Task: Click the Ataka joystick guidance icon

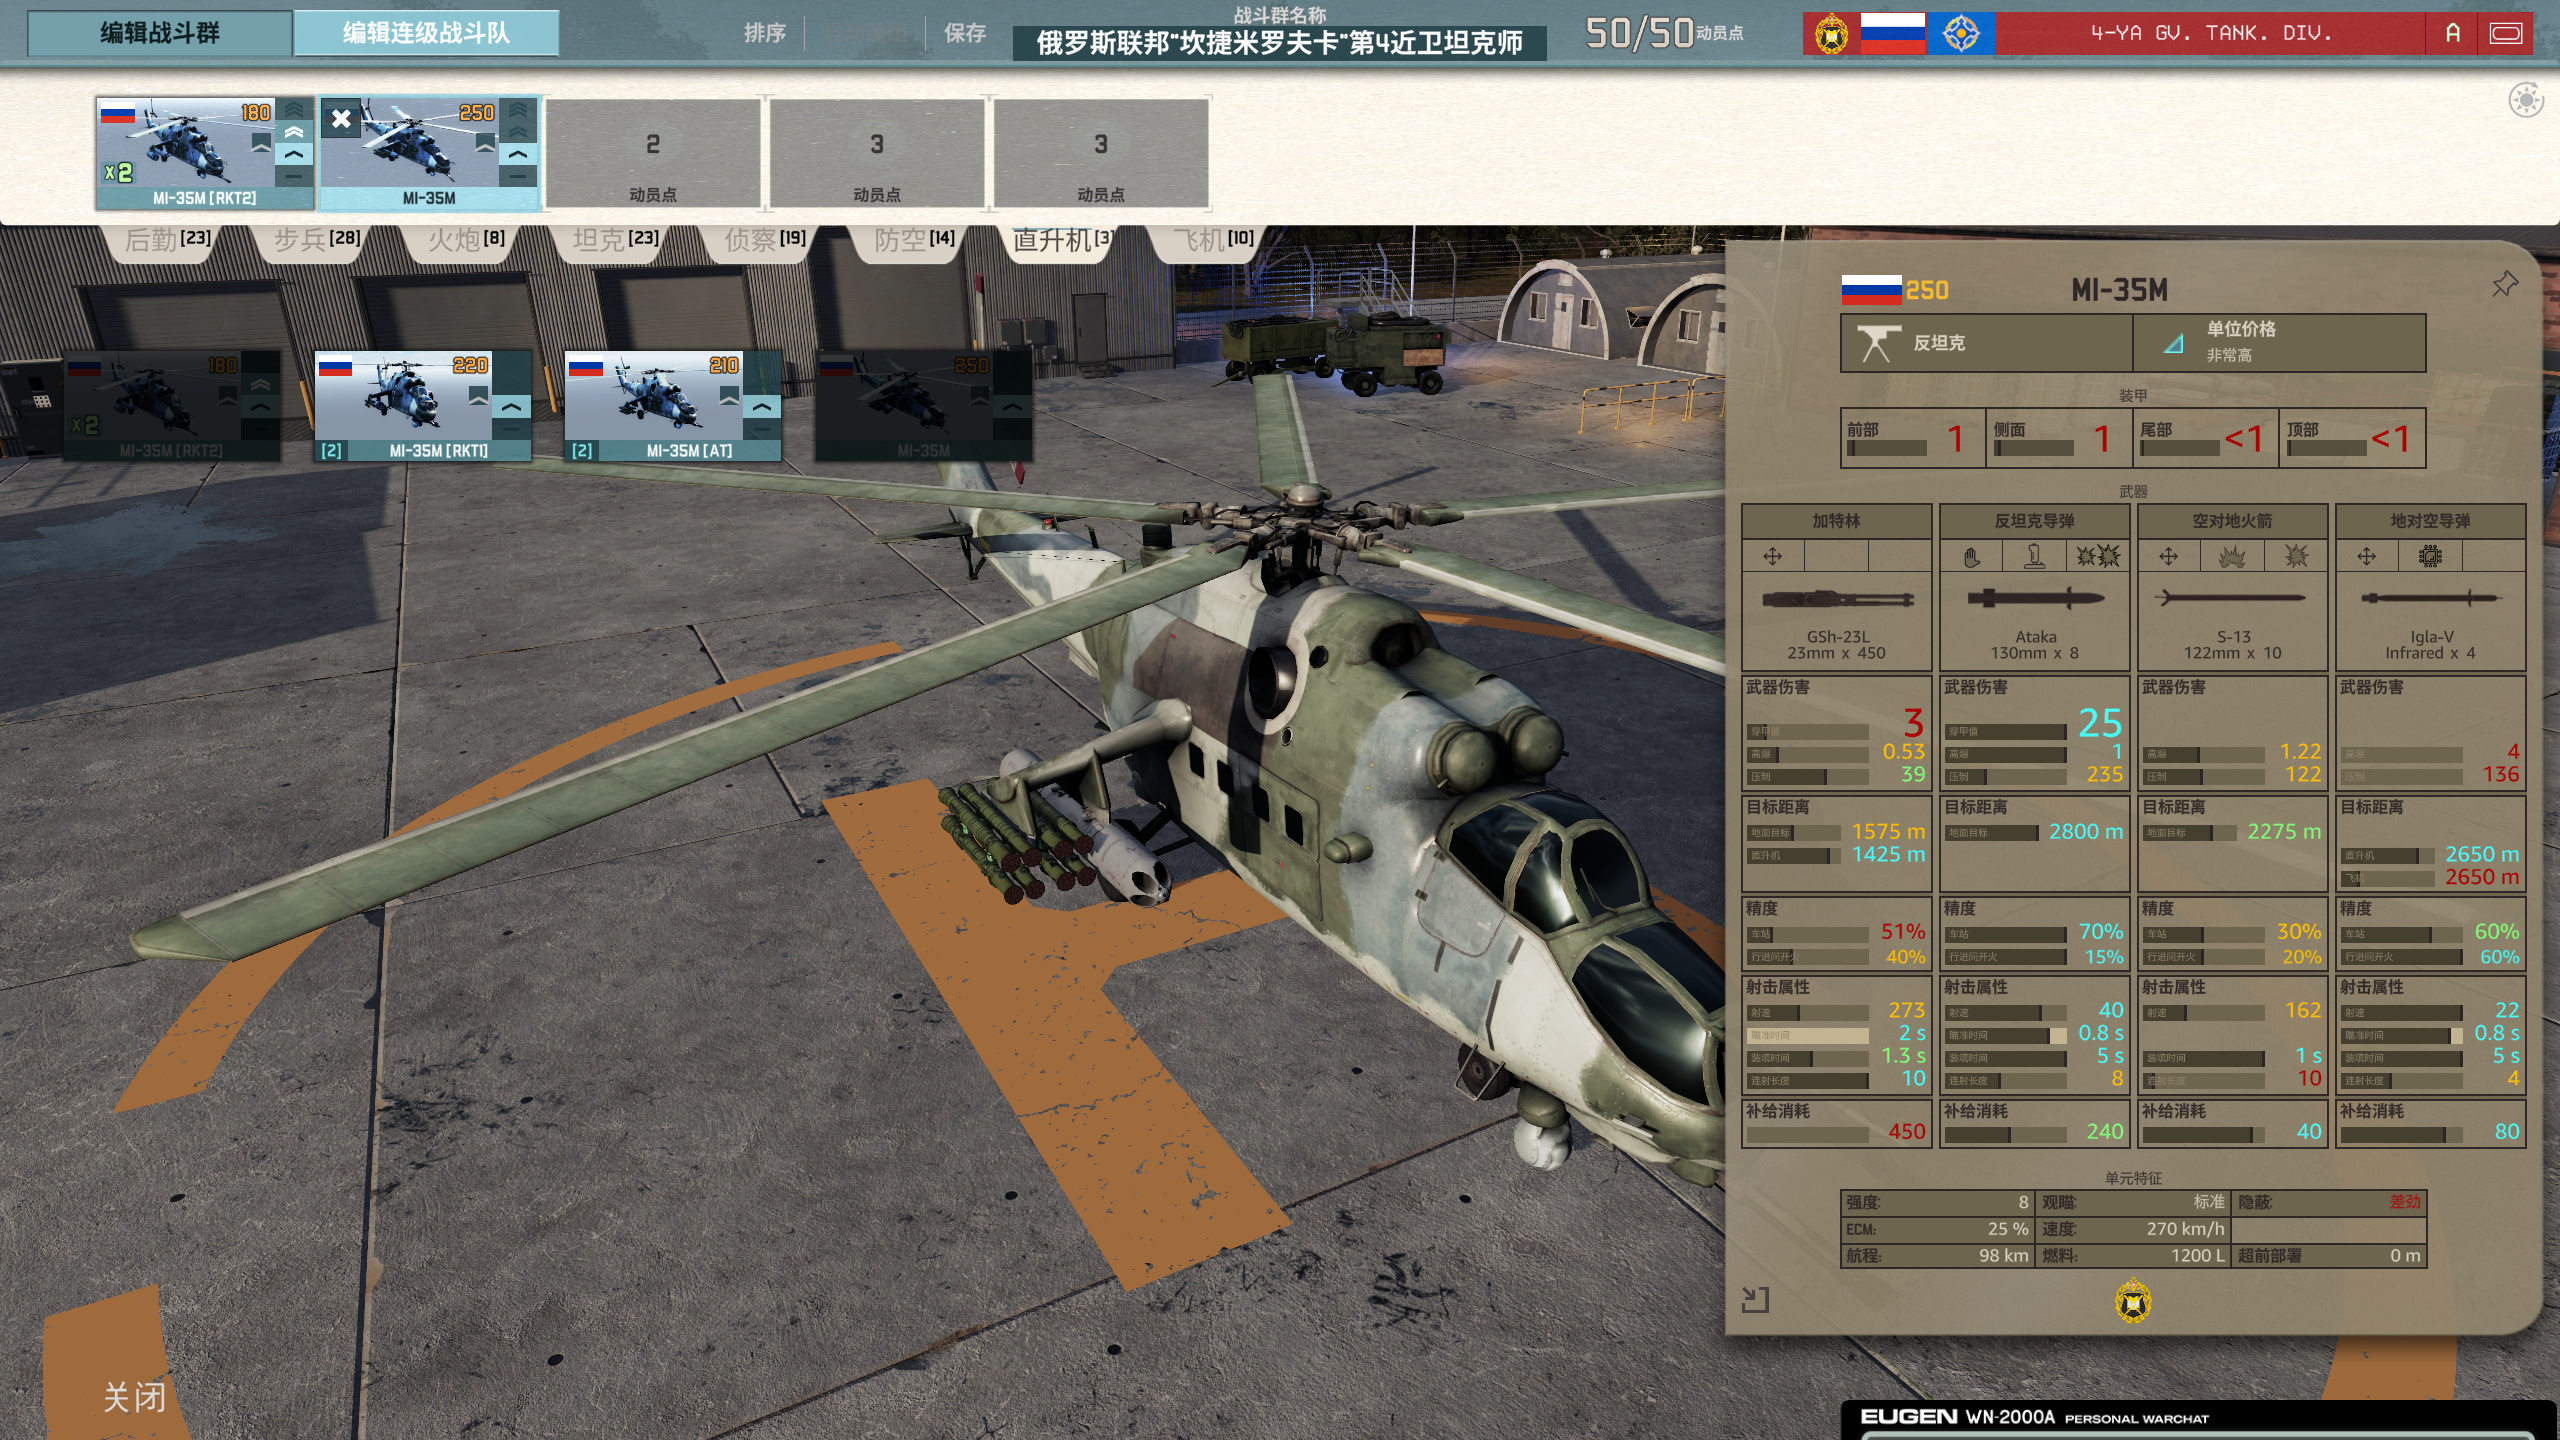Action: pos(2034,556)
